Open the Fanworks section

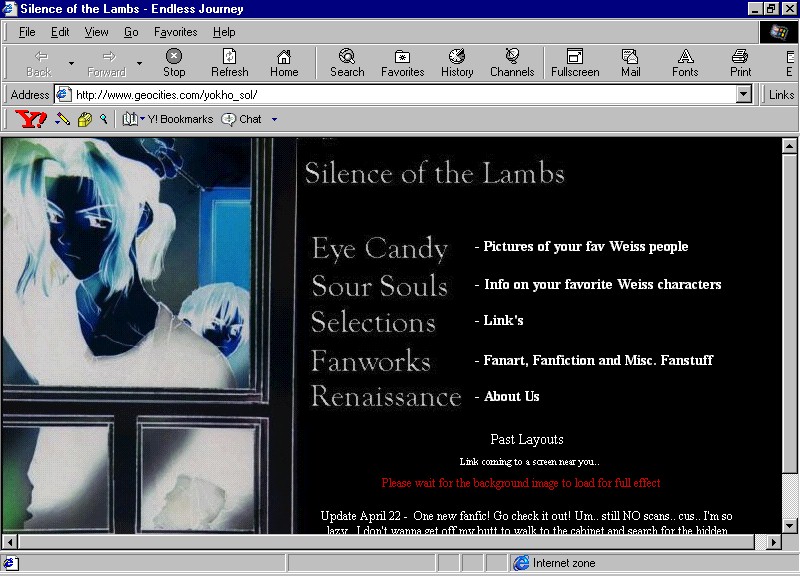(371, 361)
